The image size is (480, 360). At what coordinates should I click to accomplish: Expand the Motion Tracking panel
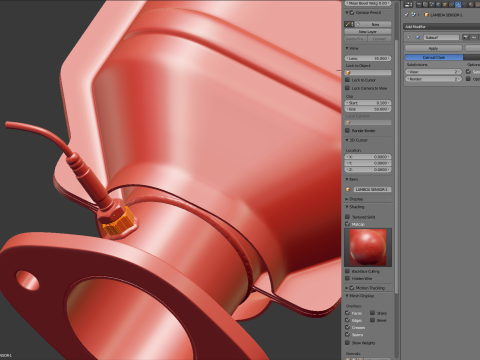[x=347, y=288]
